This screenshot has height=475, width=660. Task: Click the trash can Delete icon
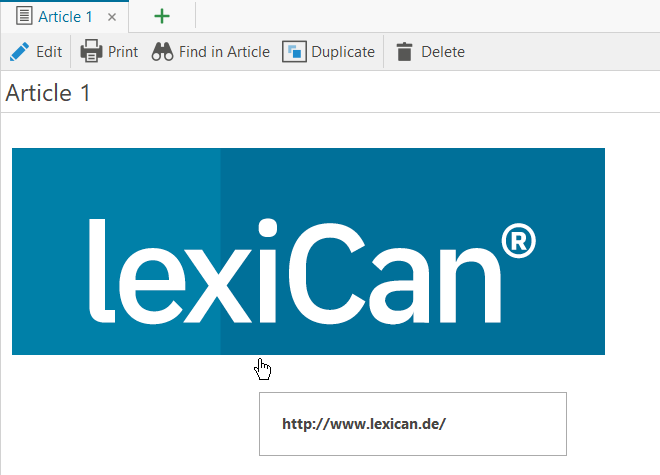[404, 52]
